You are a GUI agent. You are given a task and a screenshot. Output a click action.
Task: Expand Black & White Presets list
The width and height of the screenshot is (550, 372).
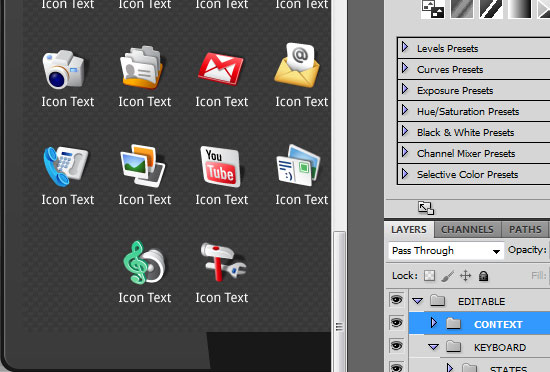pyautogui.click(x=405, y=131)
